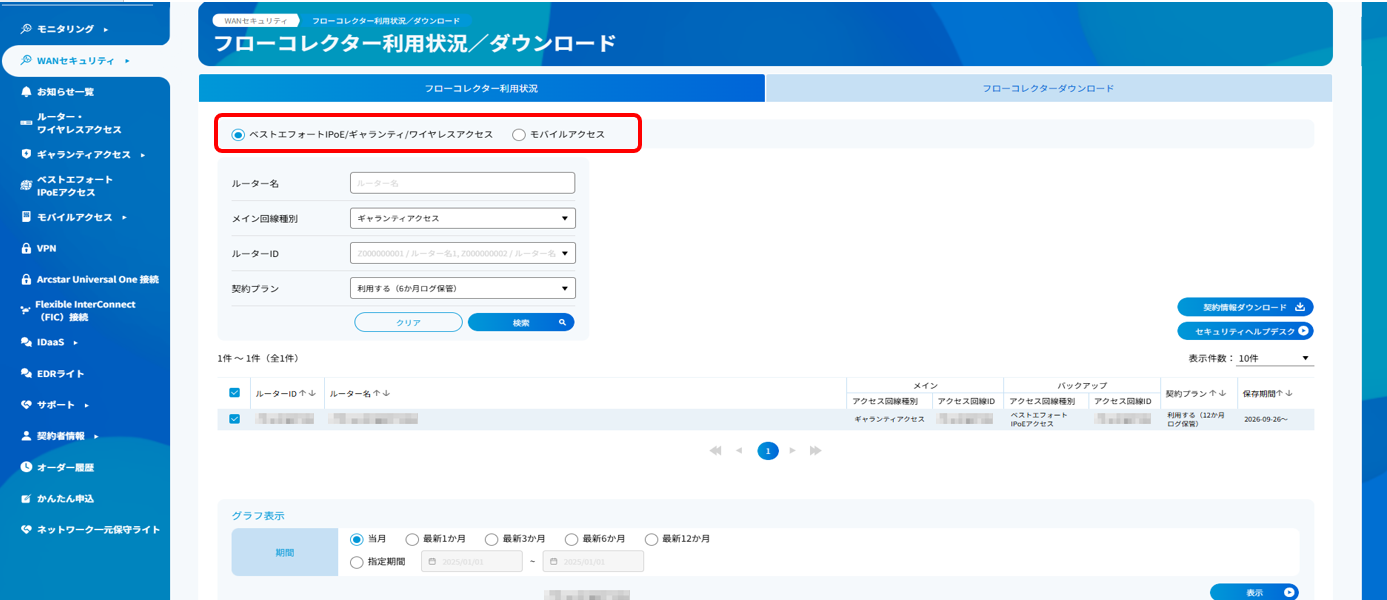This screenshot has height=600, width=1387.
Task: Switch to the フローコレクターダウンロード tab
Action: (x=1048, y=88)
